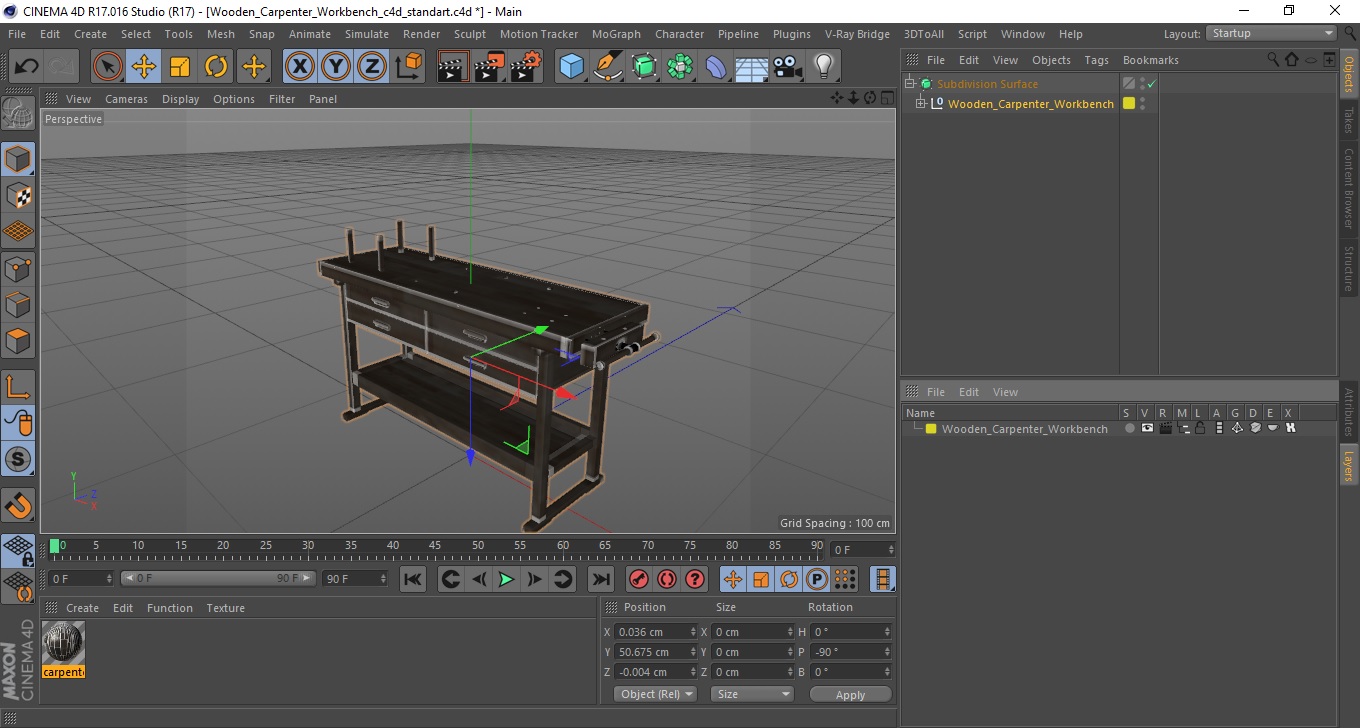
Task: Activate the Scale tool
Action: click(180, 67)
